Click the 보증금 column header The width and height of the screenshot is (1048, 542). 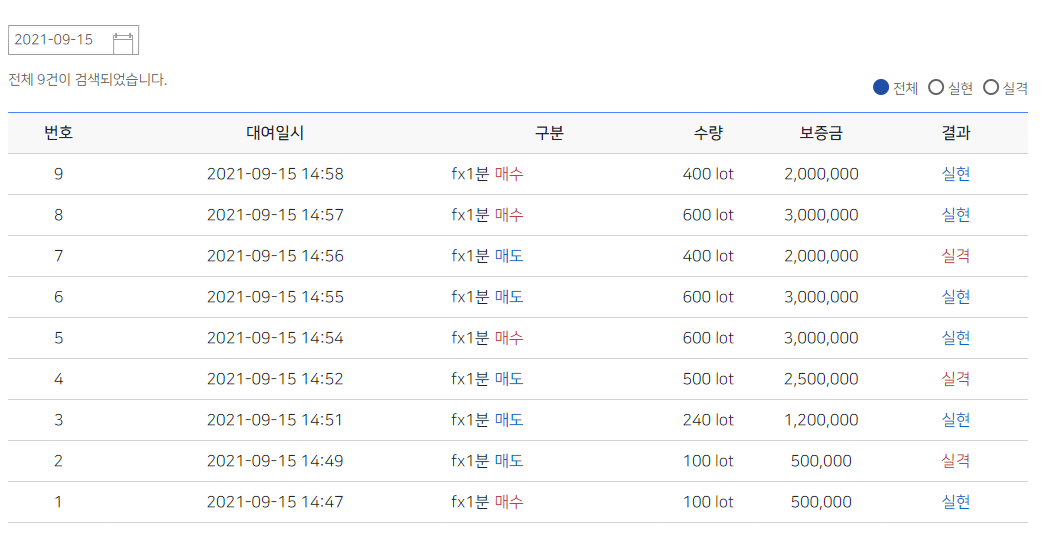[x=821, y=133]
